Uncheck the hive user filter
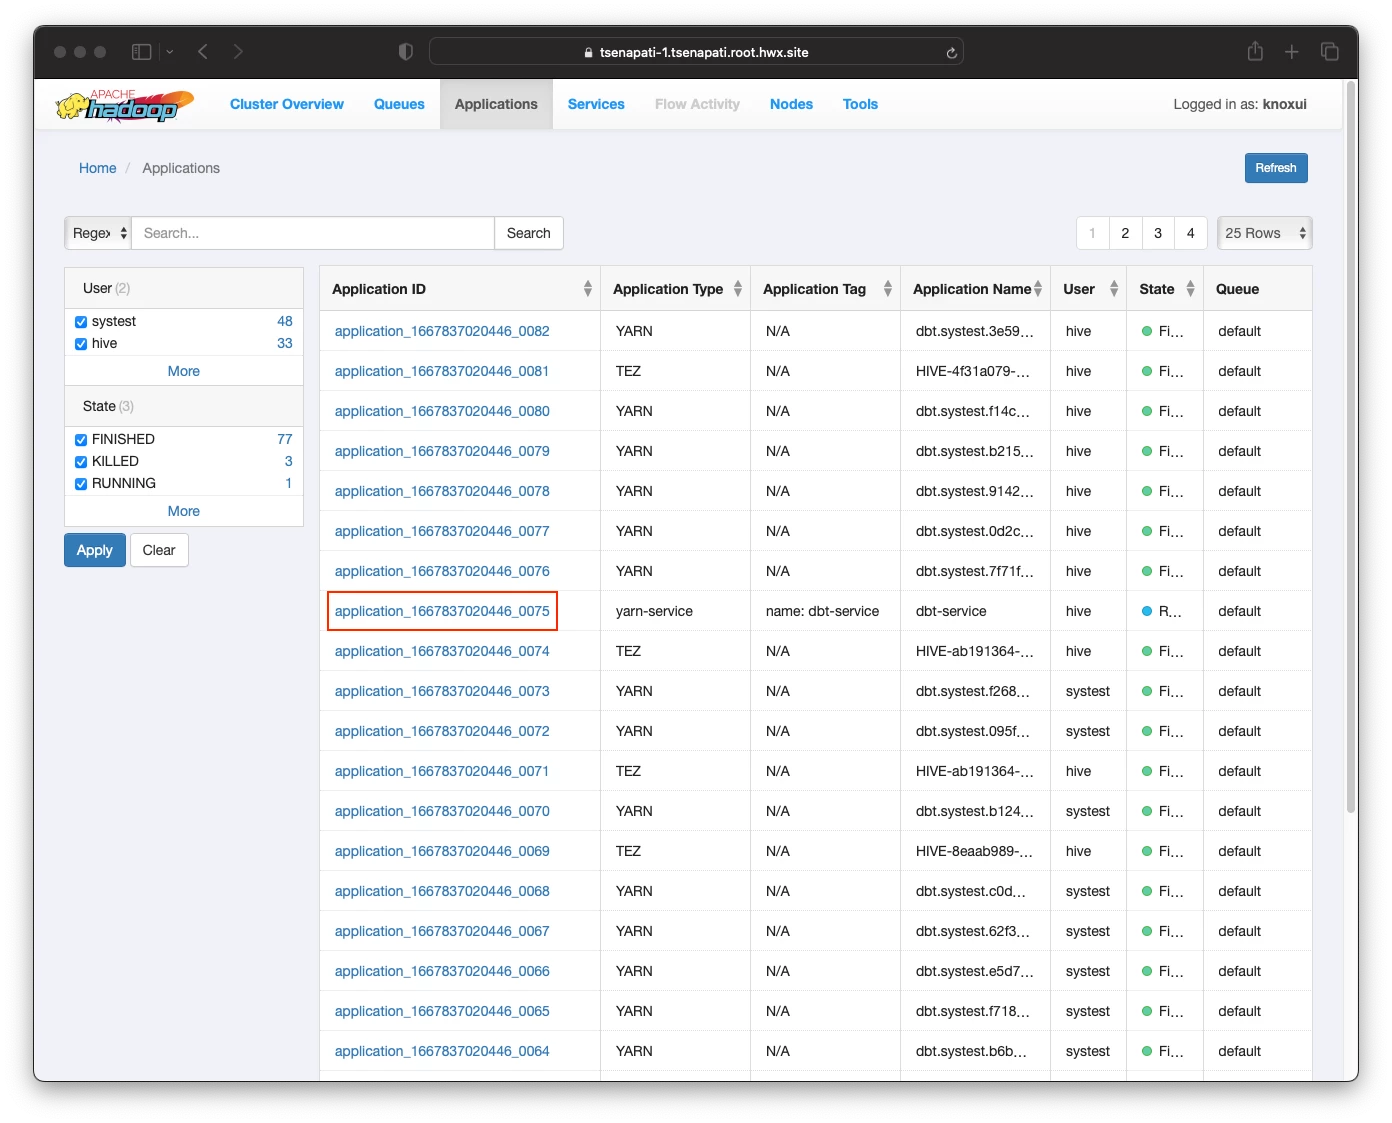 [x=81, y=344]
